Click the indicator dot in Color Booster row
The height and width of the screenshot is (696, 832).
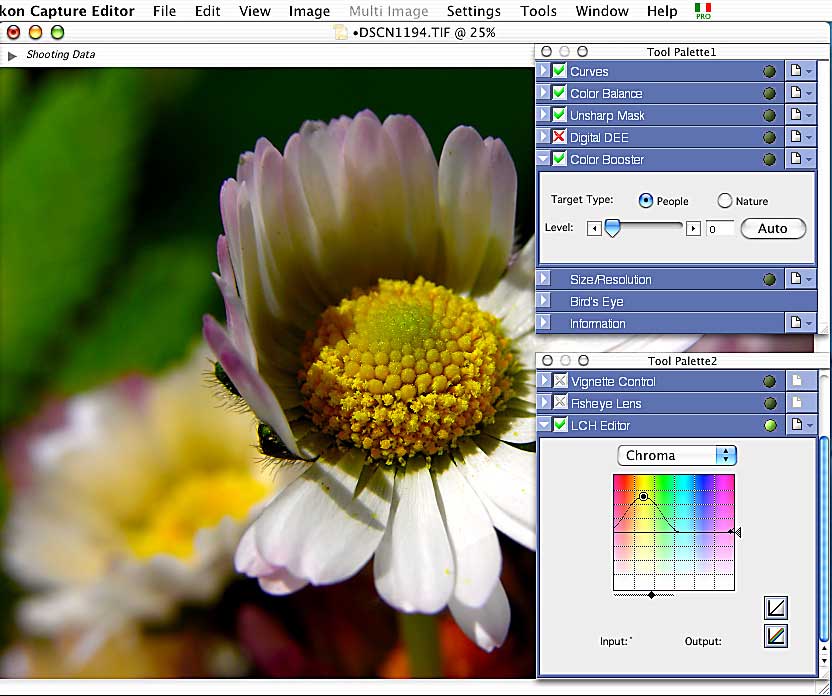point(769,160)
